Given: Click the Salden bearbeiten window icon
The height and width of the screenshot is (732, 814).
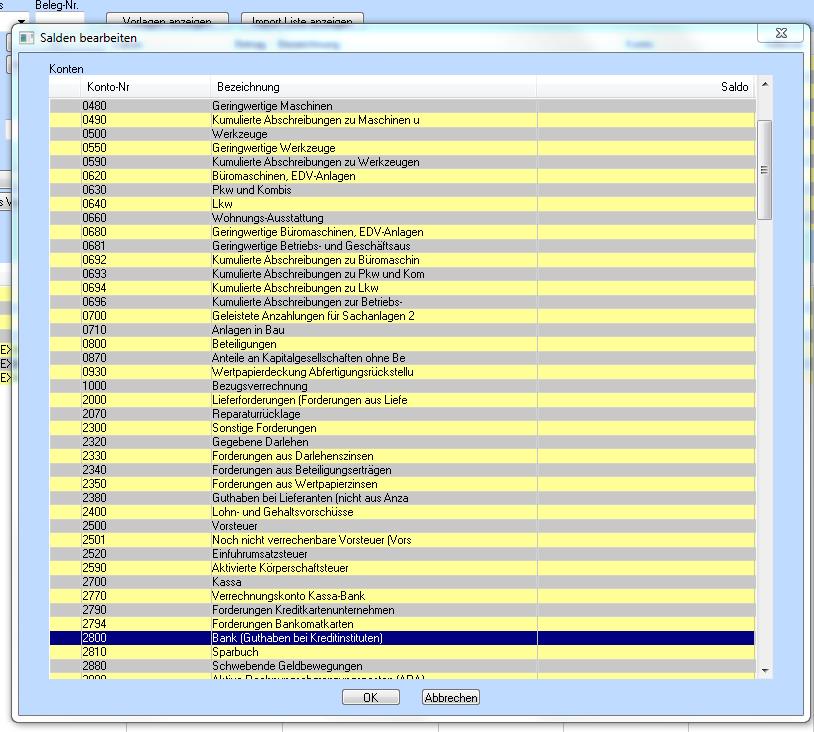Looking at the screenshot, I should tap(27, 38).
